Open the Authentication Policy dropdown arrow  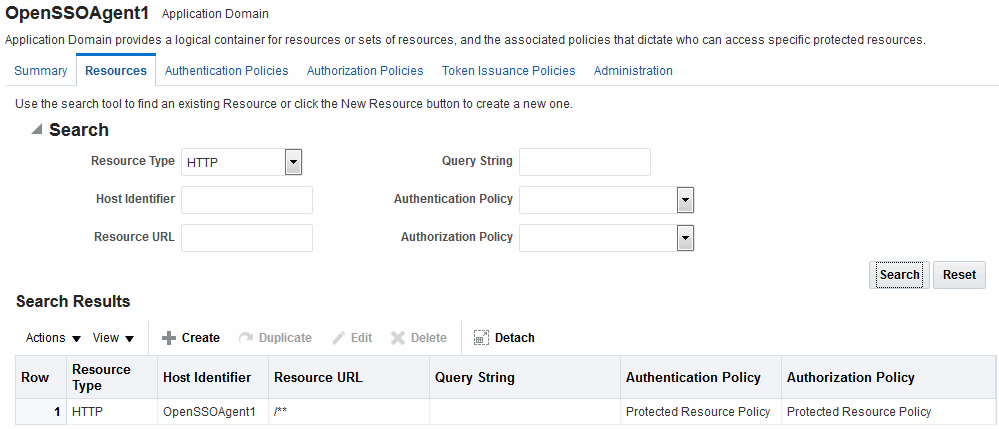(685, 200)
